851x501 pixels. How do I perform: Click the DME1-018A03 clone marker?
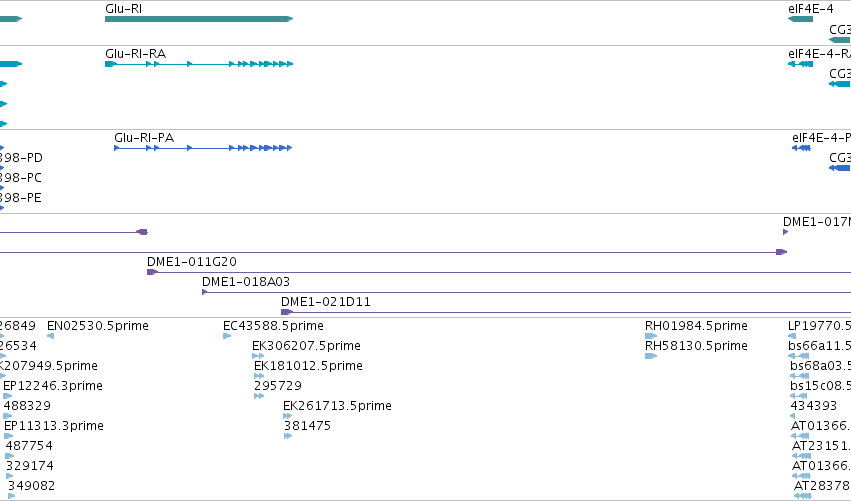tap(205, 292)
